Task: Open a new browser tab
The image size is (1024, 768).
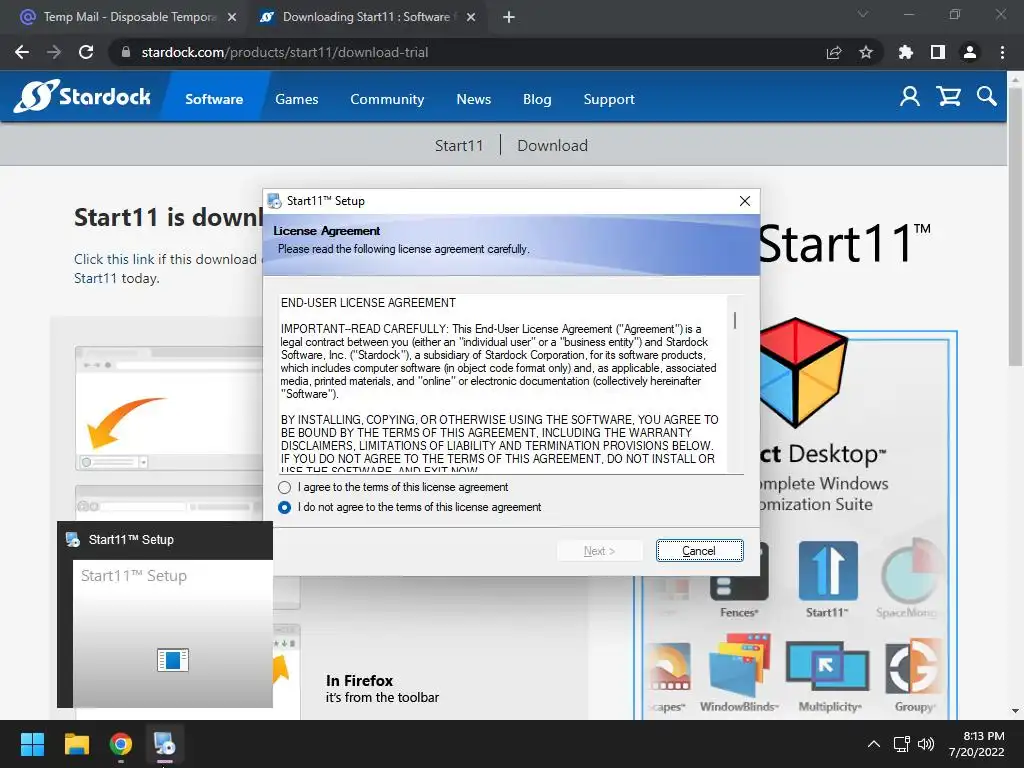Action: 509,17
